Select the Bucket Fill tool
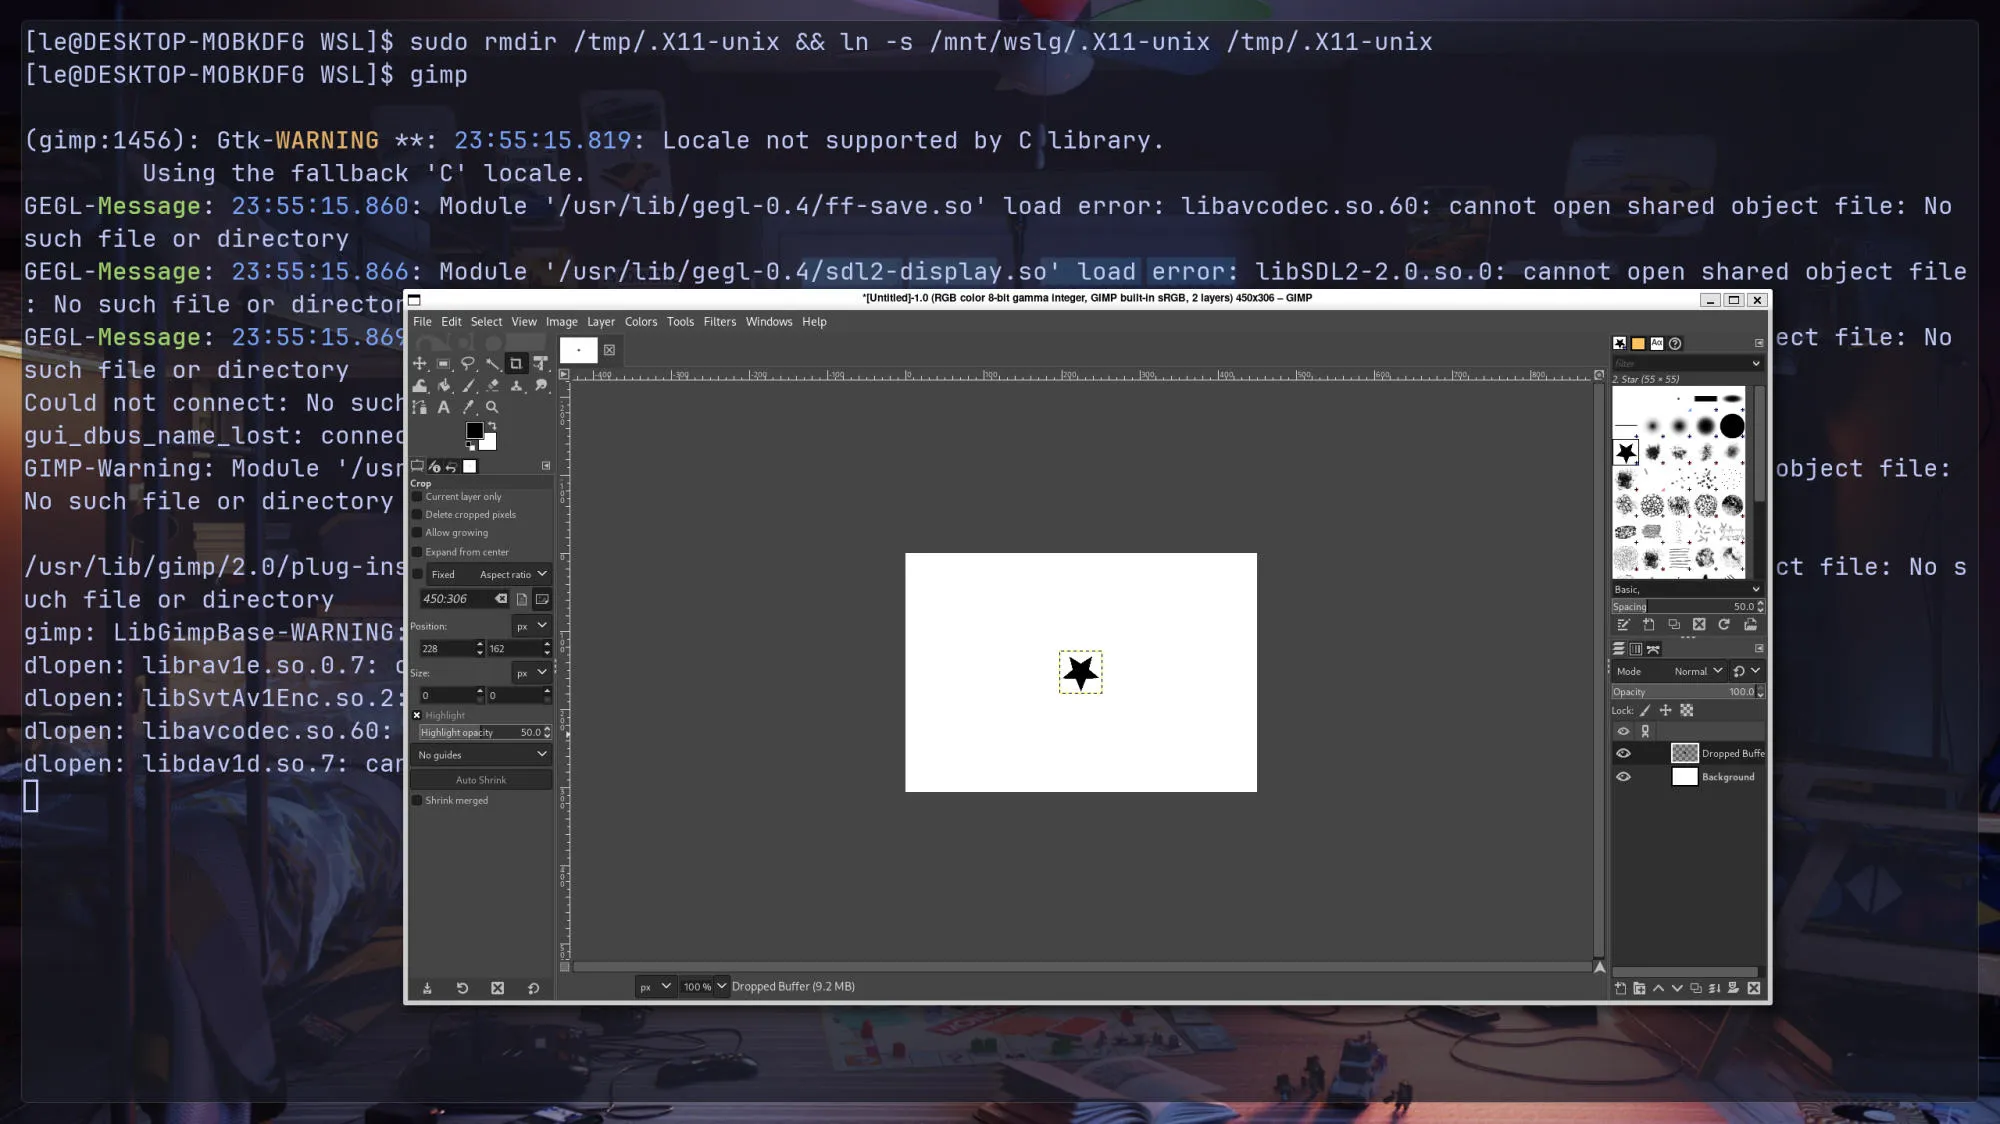This screenshot has height=1124, width=2000. pyautogui.click(x=444, y=386)
